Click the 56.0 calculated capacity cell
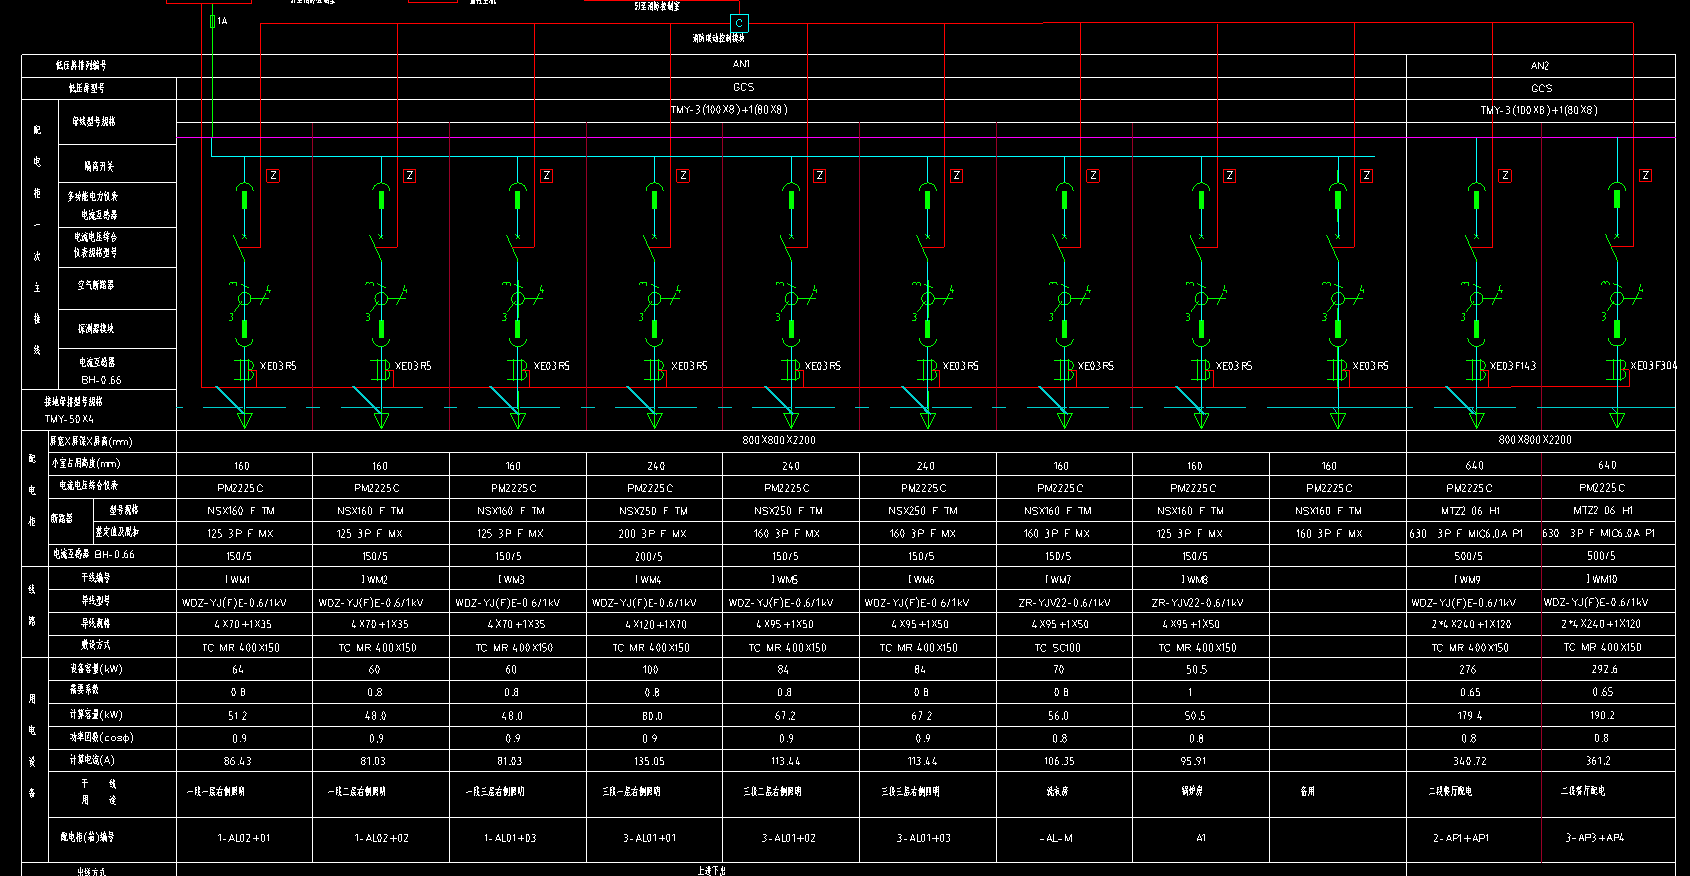 pos(1059,716)
